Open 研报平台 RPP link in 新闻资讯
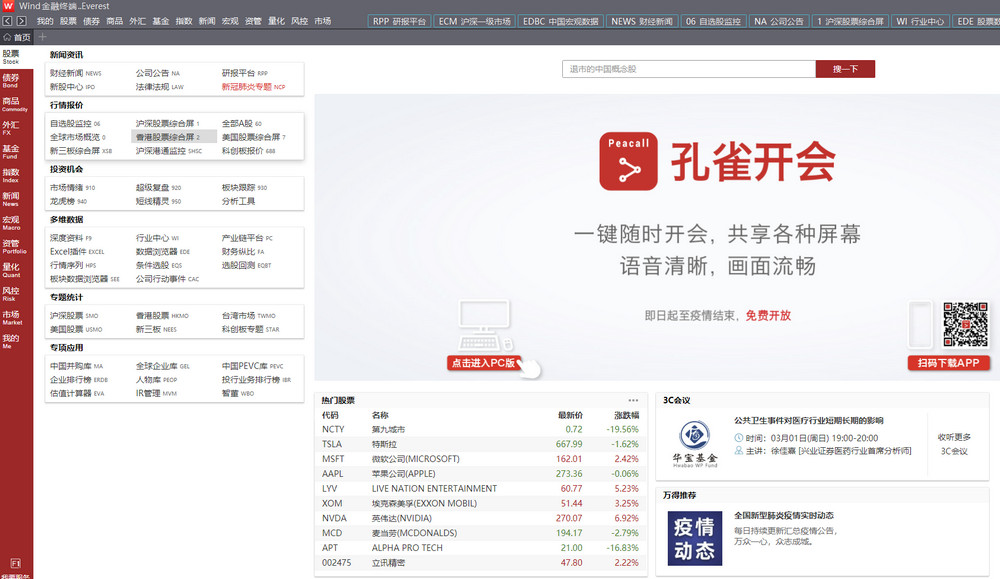The image size is (1000, 579). [x=245, y=73]
